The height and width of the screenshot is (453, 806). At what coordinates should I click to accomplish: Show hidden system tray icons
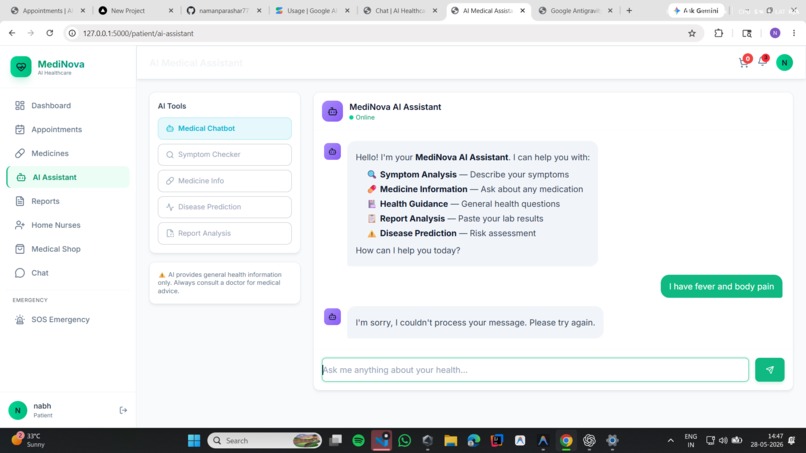(670, 441)
